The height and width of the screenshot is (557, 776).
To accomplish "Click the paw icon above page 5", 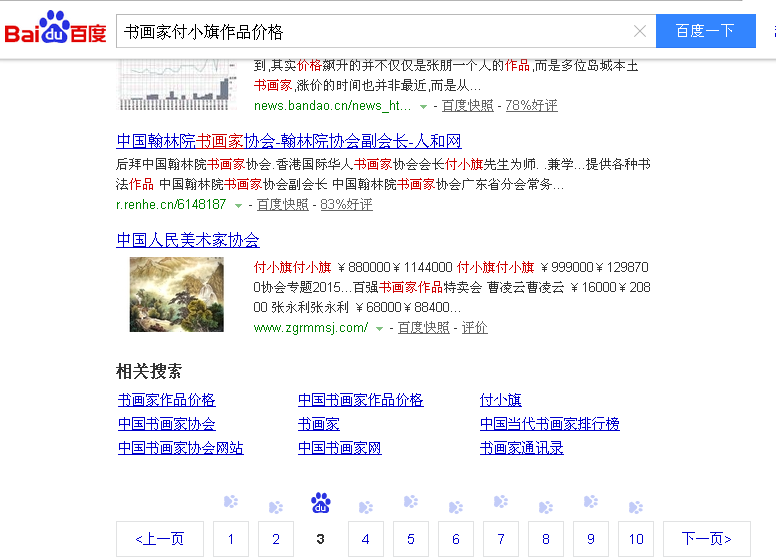I will [411, 502].
